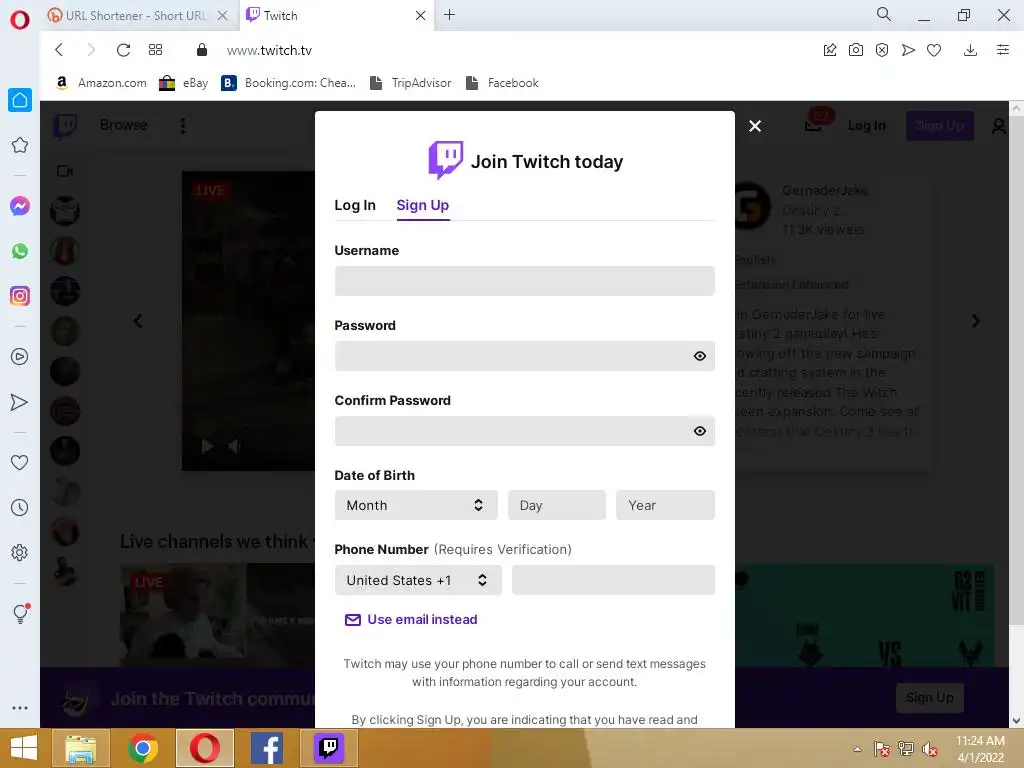Image resolution: width=1024 pixels, height=768 pixels.
Task: Click the phone number input field
Action: click(x=613, y=580)
